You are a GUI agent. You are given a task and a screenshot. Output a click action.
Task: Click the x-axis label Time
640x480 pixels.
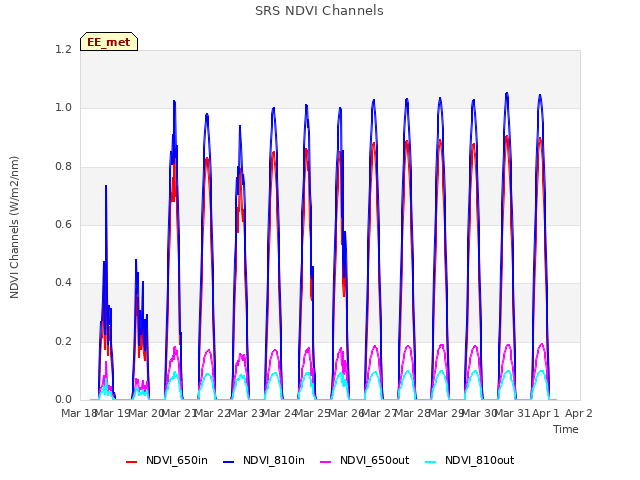tap(566, 429)
